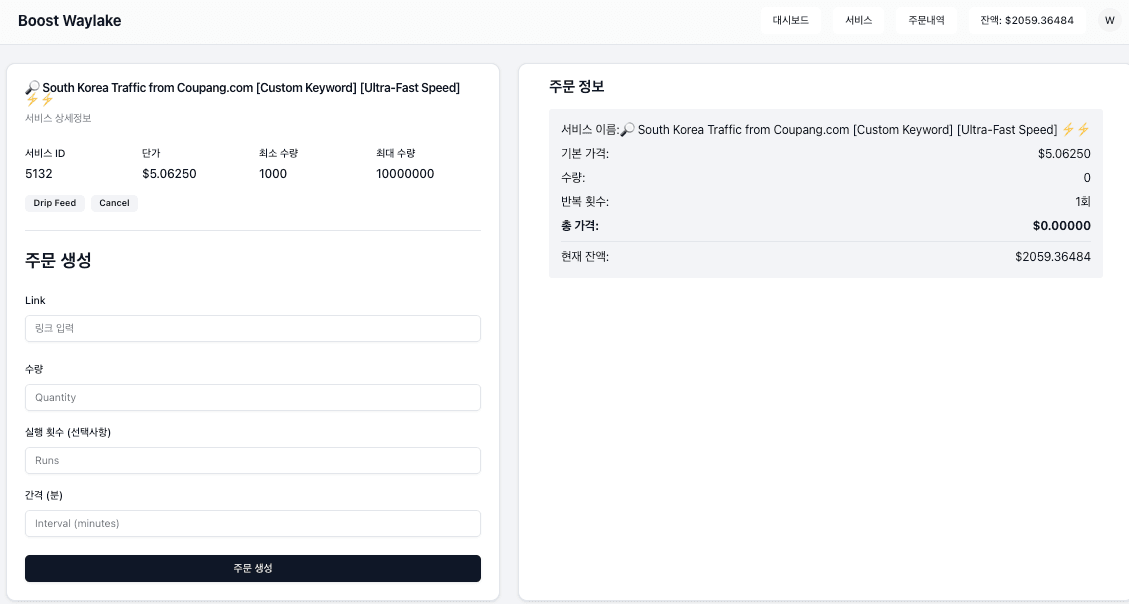The width and height of the screenshot is (1129, 604).
Task: Click the magnifying glass emoji in the service title
Action: point(33,87)
